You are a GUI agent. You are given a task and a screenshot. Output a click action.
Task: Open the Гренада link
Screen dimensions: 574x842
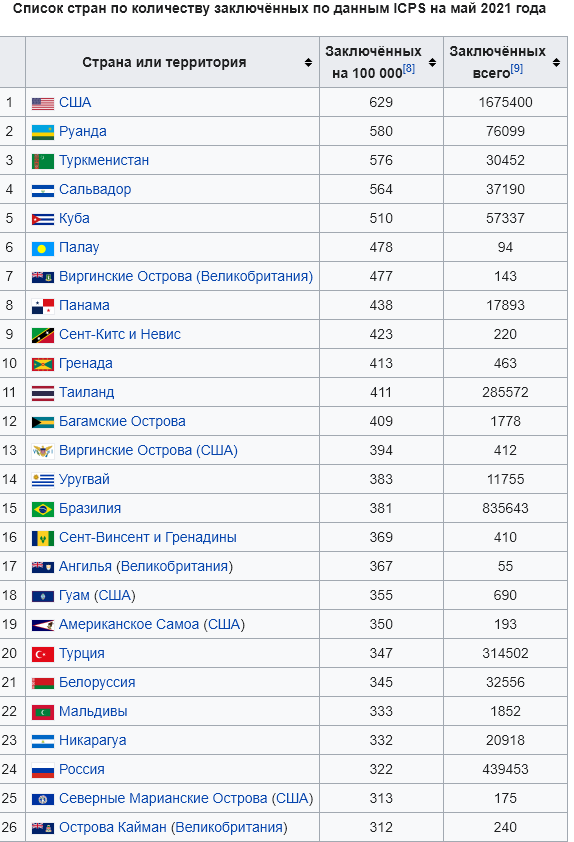(x=86, y=364)
